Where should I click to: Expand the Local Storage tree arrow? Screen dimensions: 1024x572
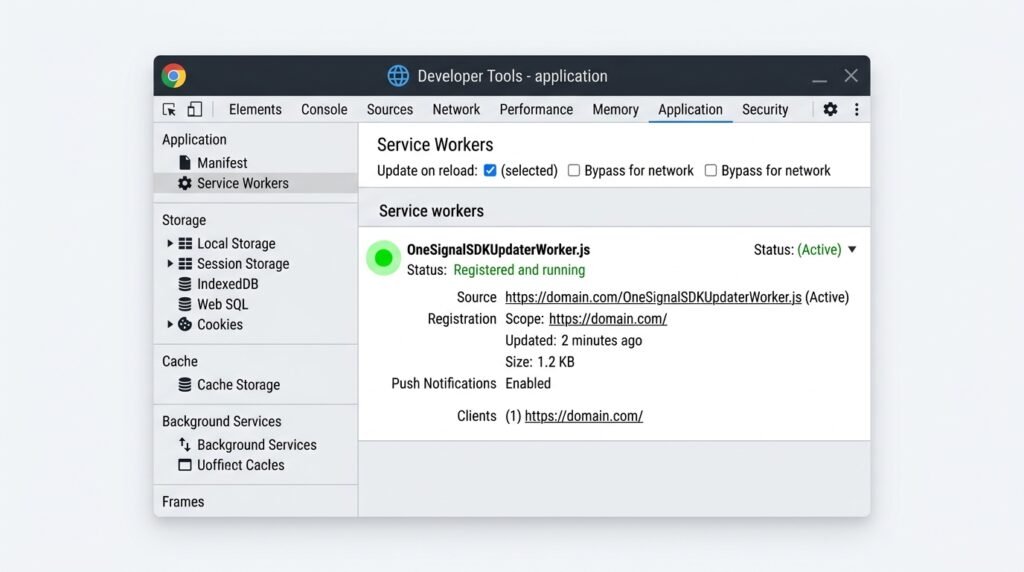170,244
